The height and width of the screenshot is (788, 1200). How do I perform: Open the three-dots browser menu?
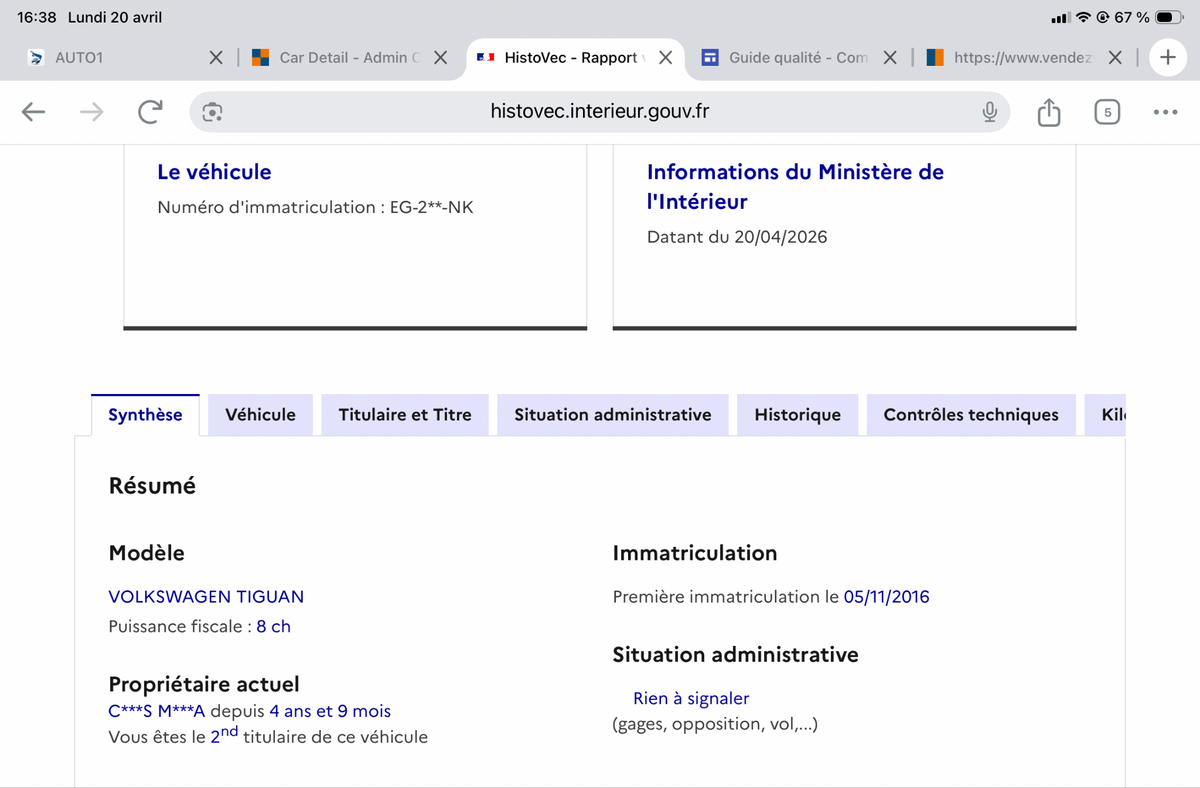coord(1165,112)
